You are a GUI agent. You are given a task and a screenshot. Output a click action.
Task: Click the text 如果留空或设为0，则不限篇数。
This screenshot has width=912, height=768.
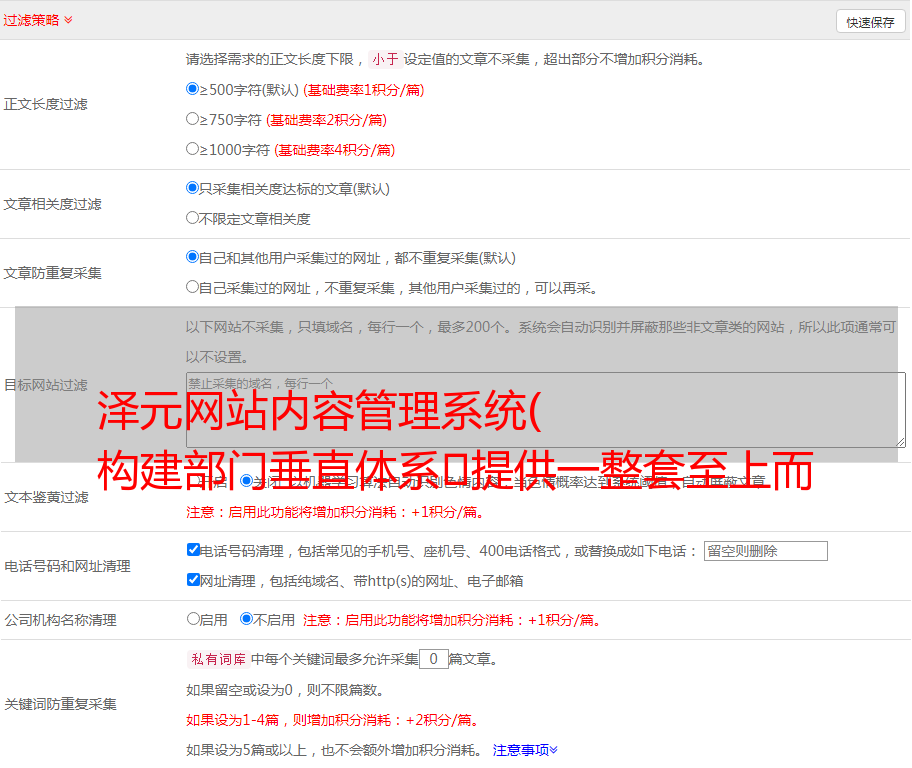coord(285,690)
